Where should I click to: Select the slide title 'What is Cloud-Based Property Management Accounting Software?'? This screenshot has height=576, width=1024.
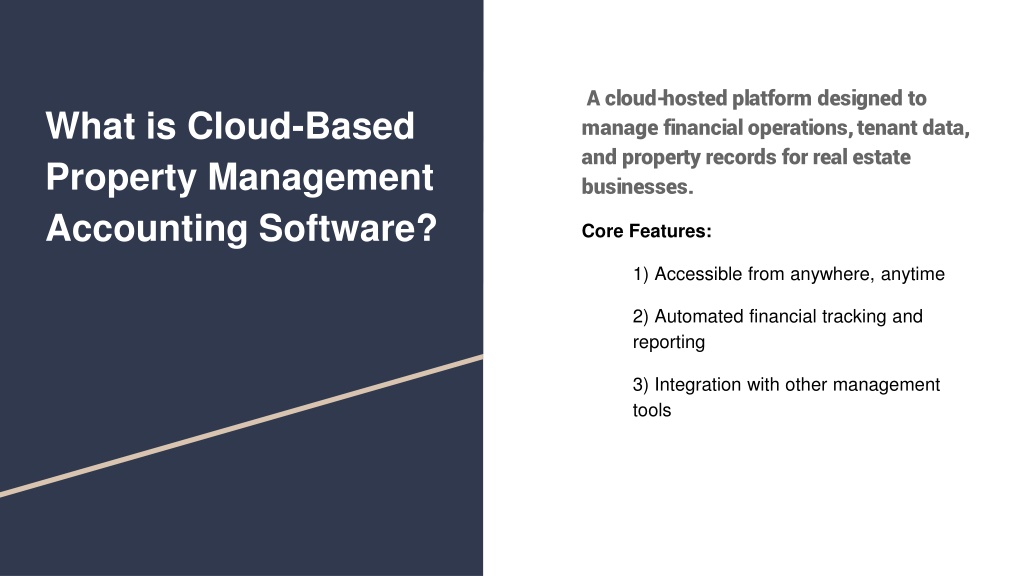241,177
